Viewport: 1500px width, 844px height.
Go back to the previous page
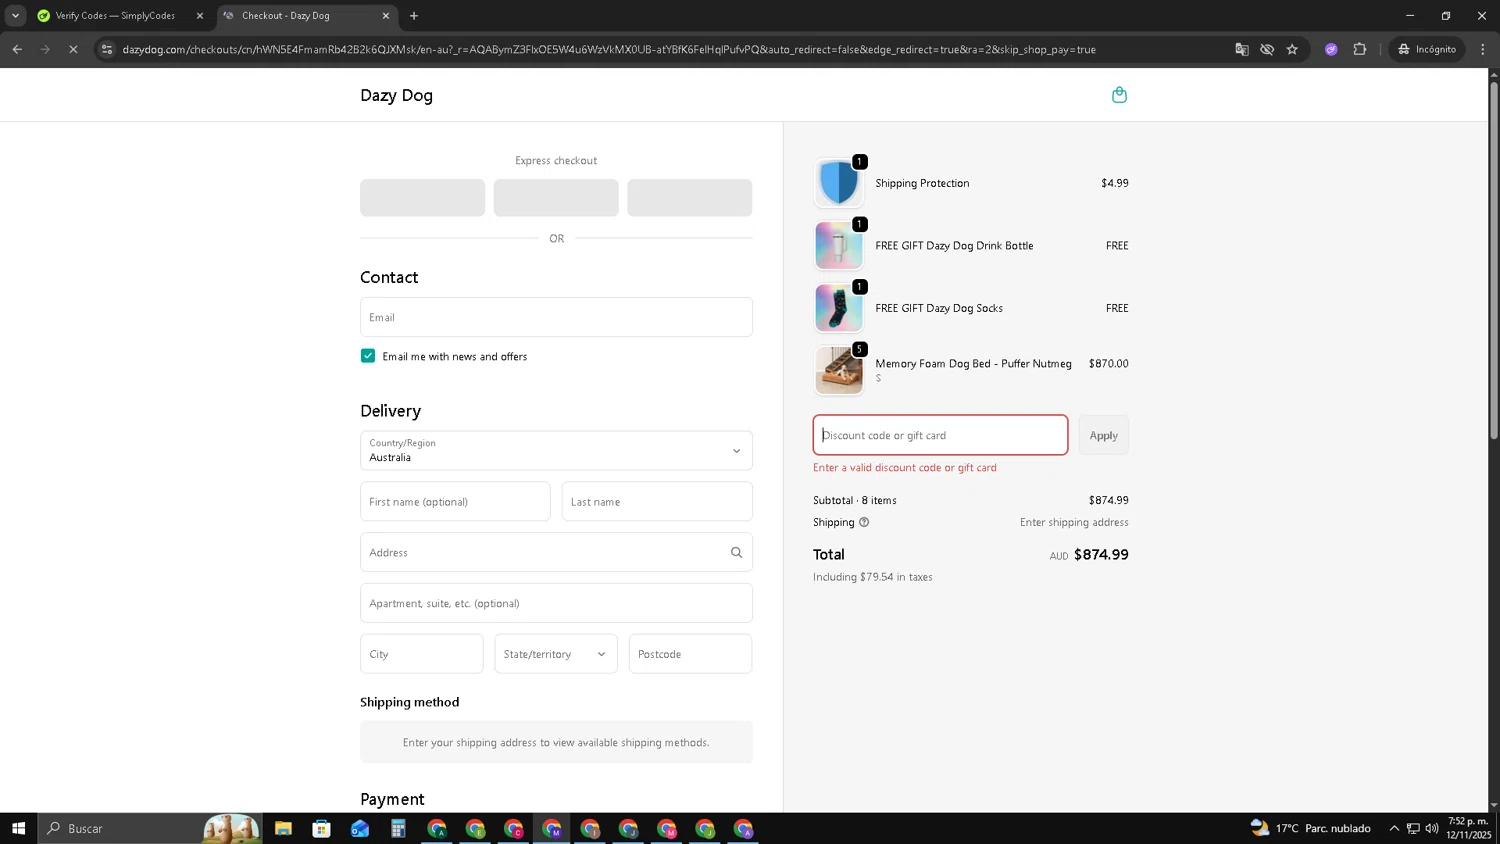point(17,49)
